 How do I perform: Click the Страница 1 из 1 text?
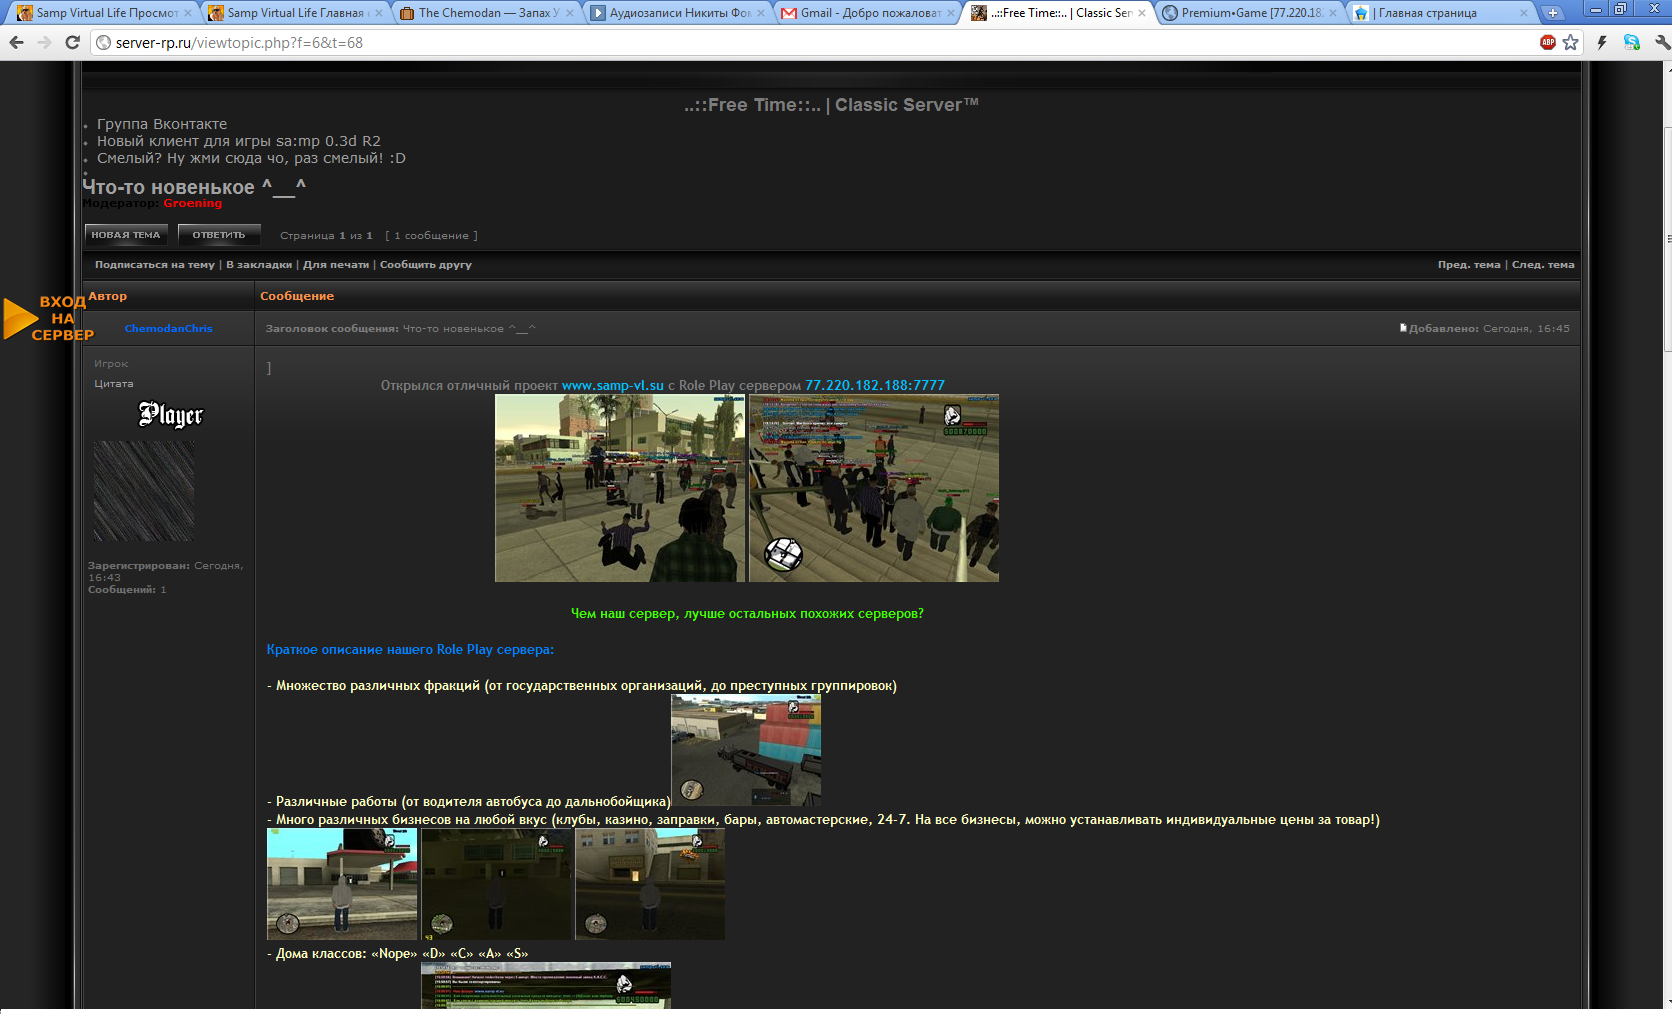[326, 236]
